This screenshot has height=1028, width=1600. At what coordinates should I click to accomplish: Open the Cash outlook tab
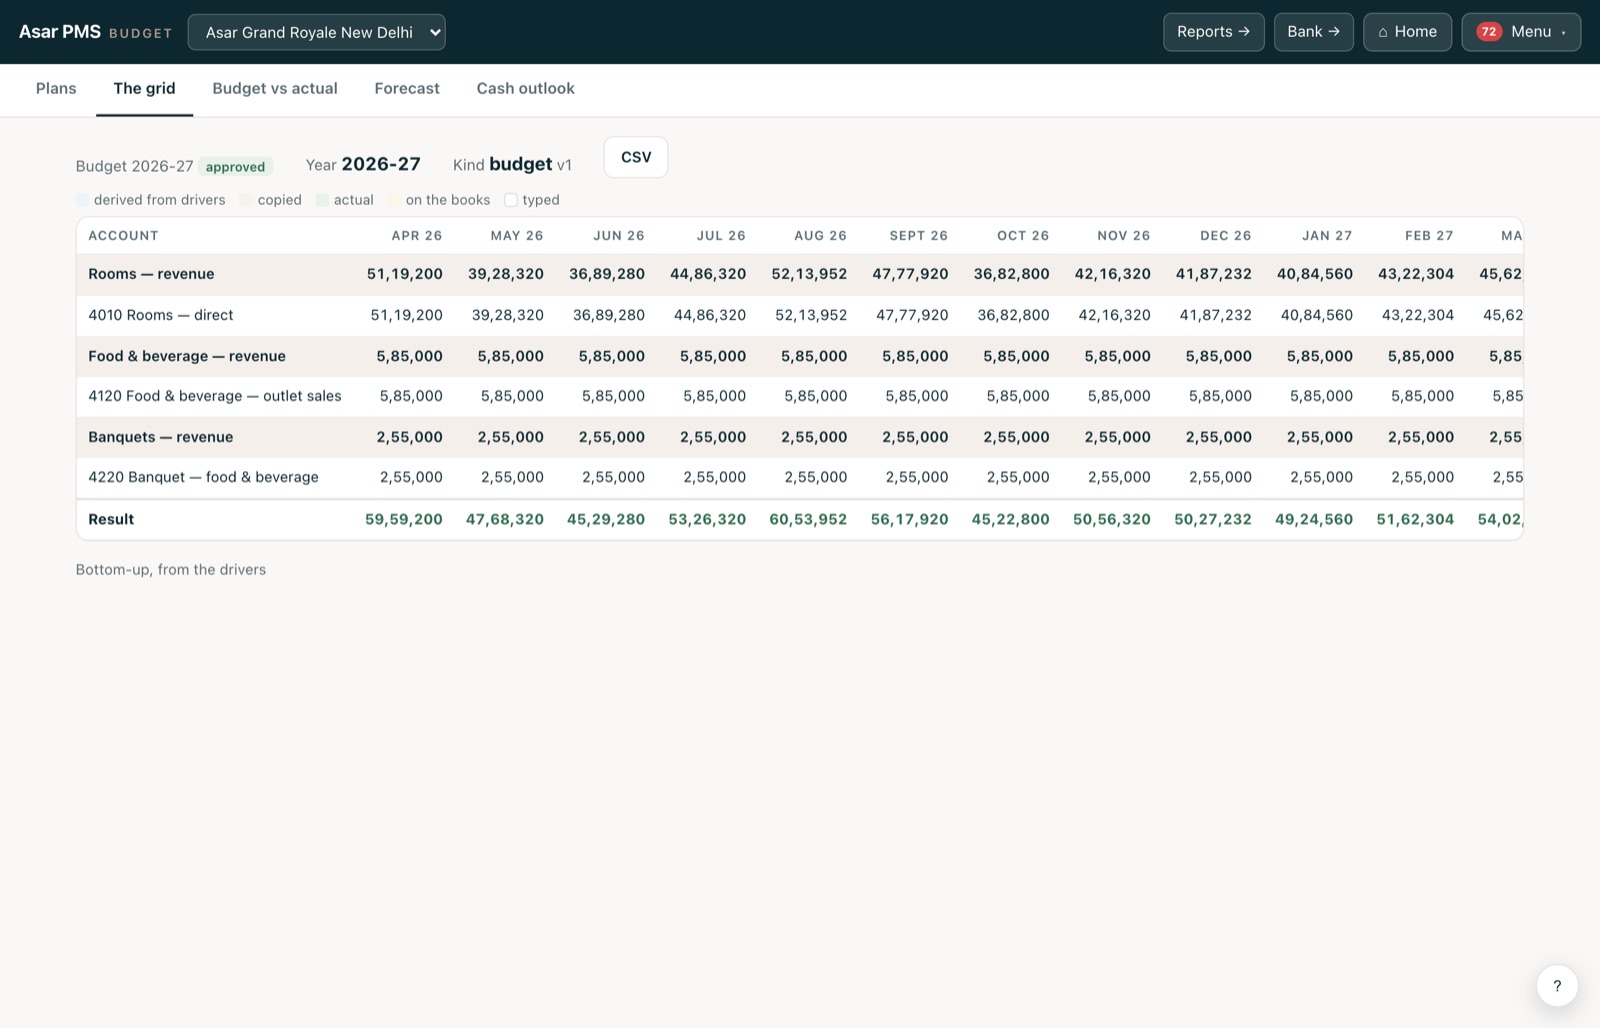525,88
